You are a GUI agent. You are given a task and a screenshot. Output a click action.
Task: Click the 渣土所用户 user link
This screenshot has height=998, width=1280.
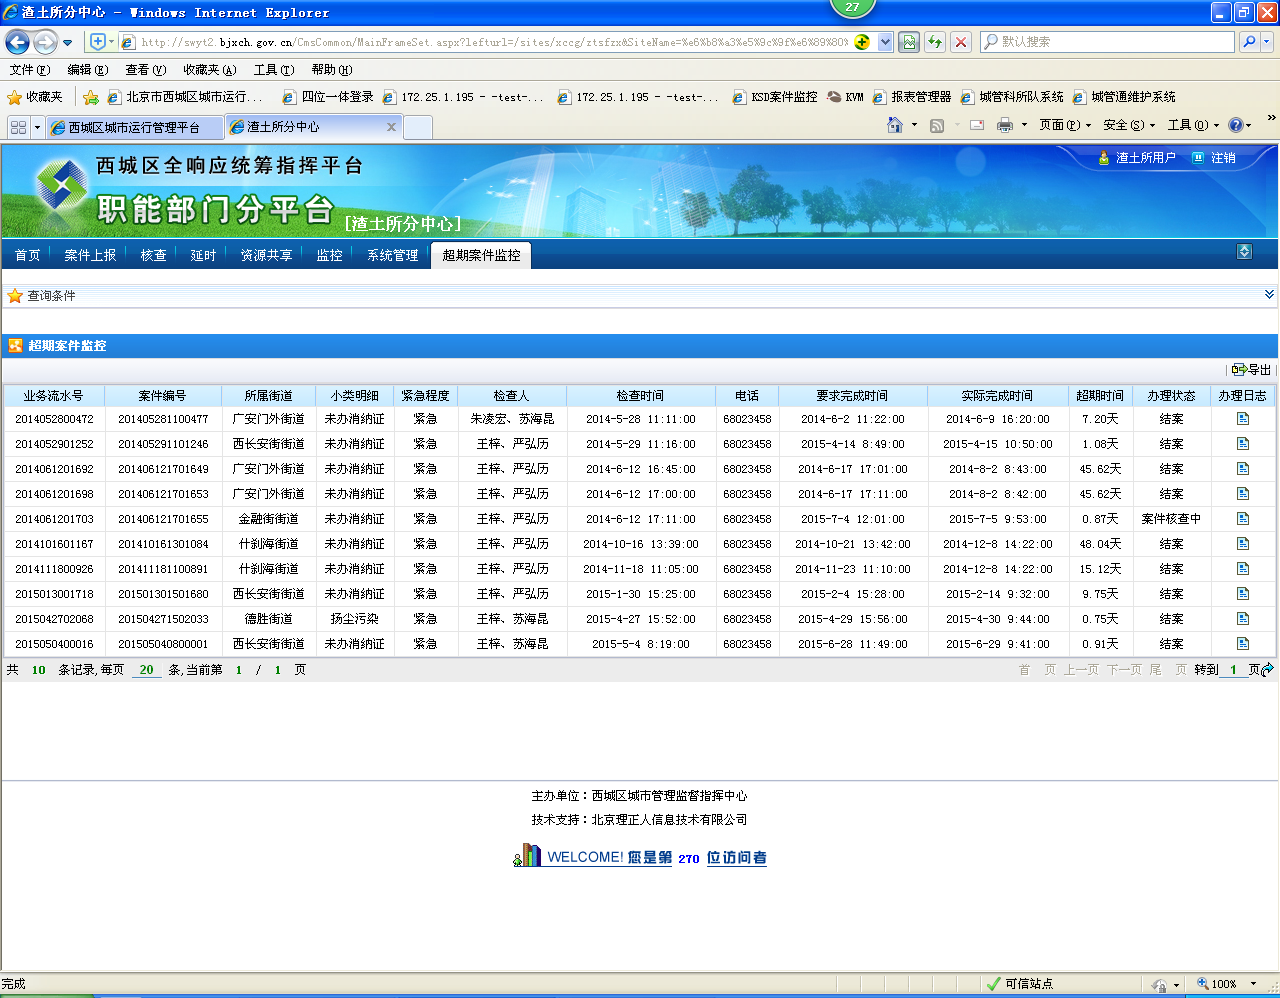tap(1145, 158)
